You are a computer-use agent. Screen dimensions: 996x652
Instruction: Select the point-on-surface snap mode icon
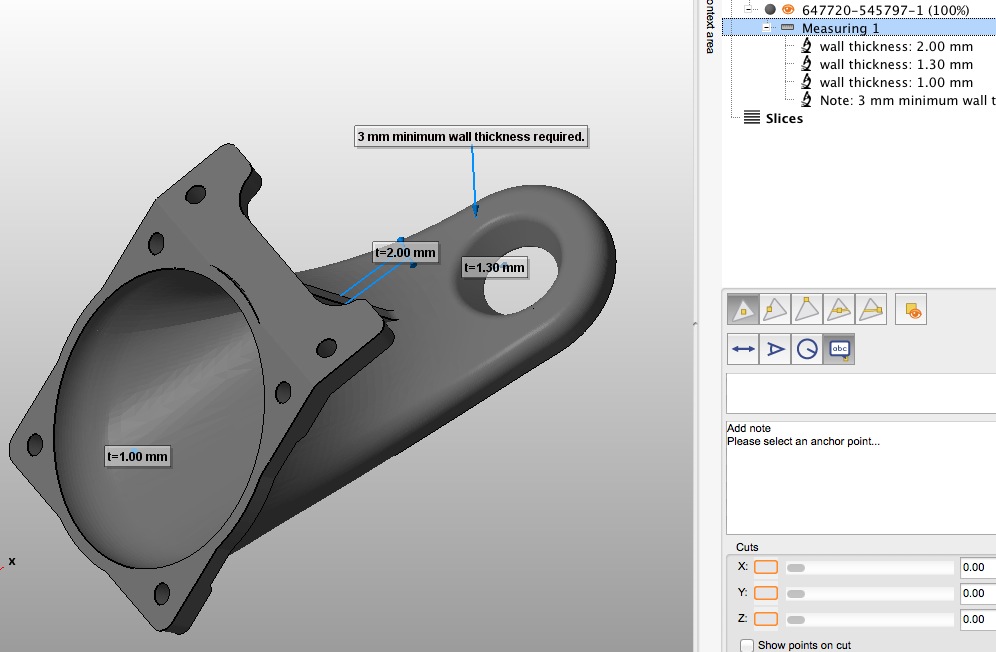pos(743,311)
